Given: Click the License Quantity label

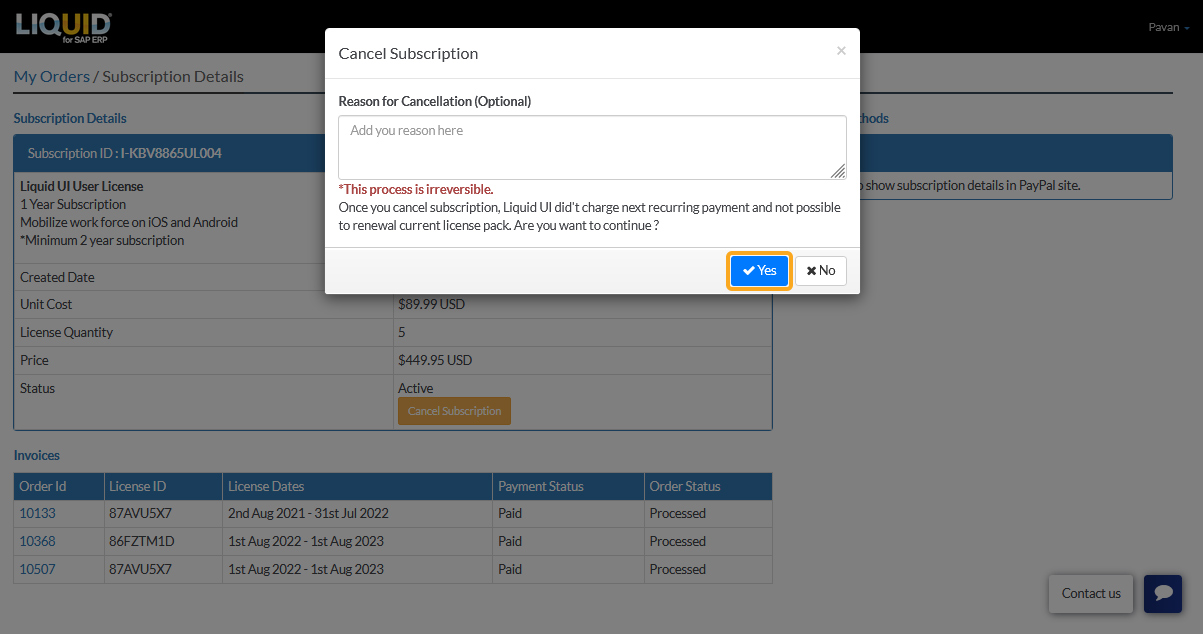Looking at the screenshot, I should (x=67, y=332).
